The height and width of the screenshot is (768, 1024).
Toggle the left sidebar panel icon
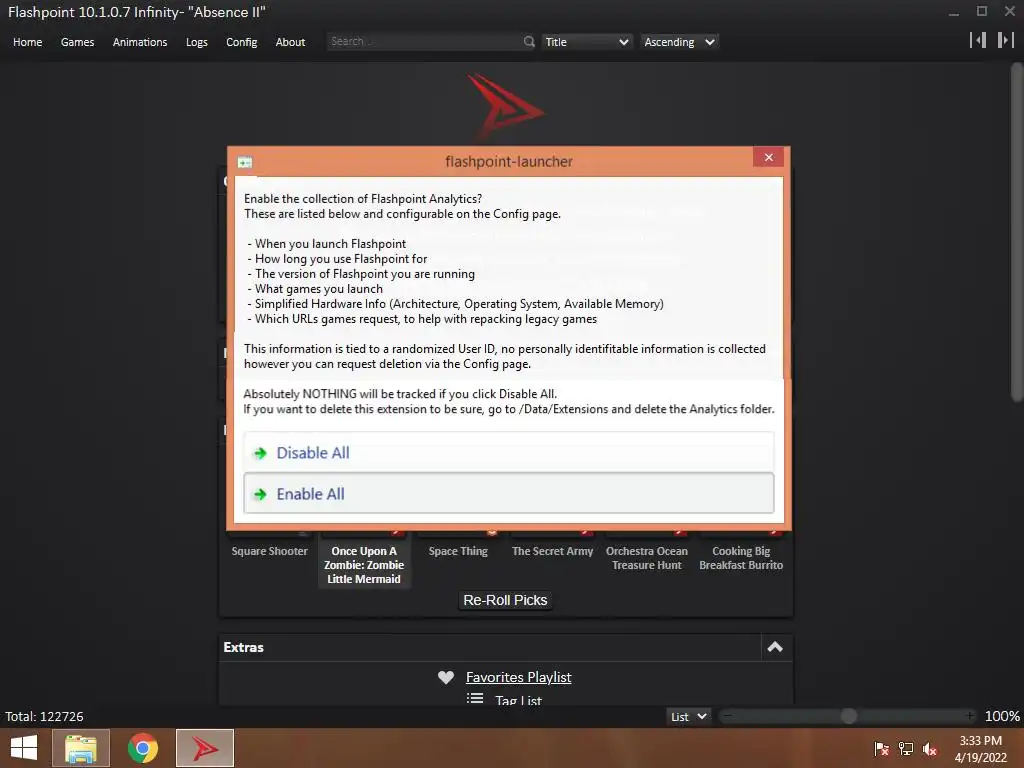point(978,40)
